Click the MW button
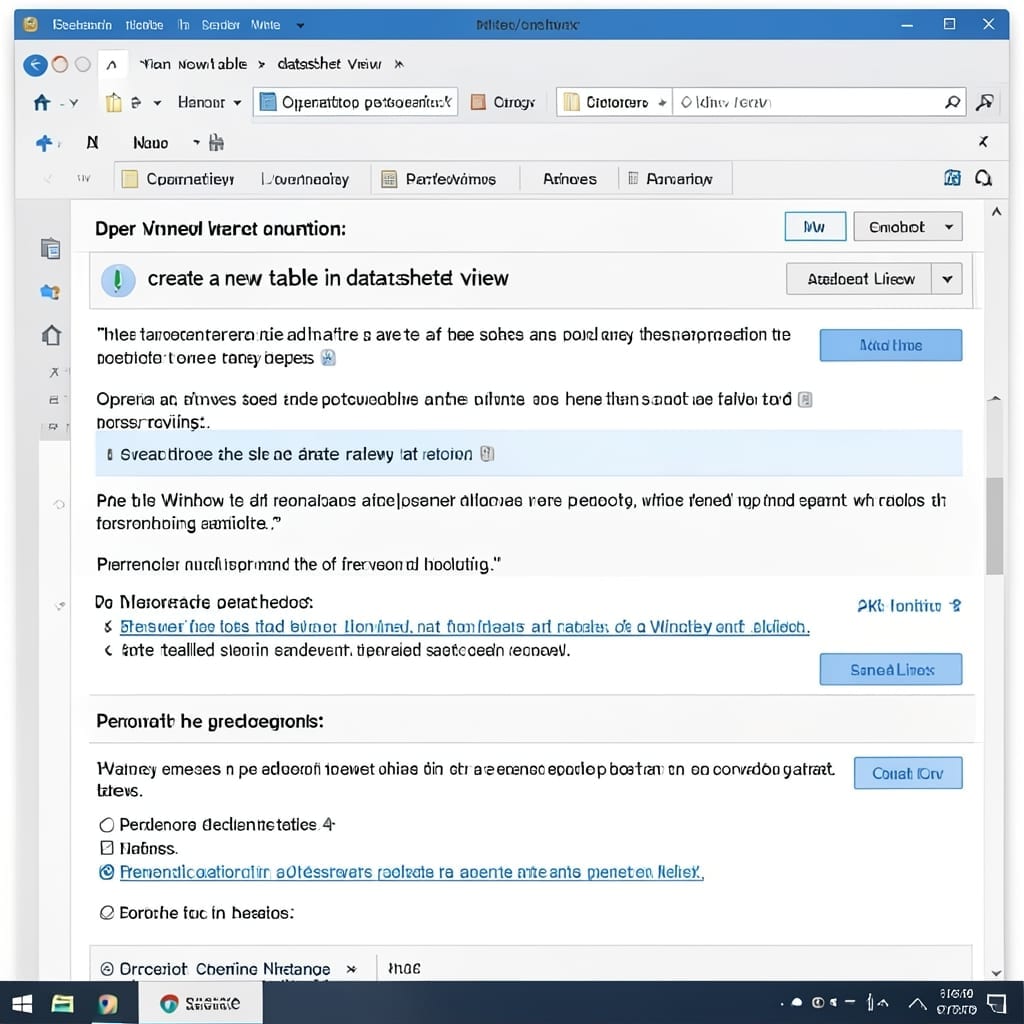This screenshot has width=1024, height=1024. [x=815, y=227]
